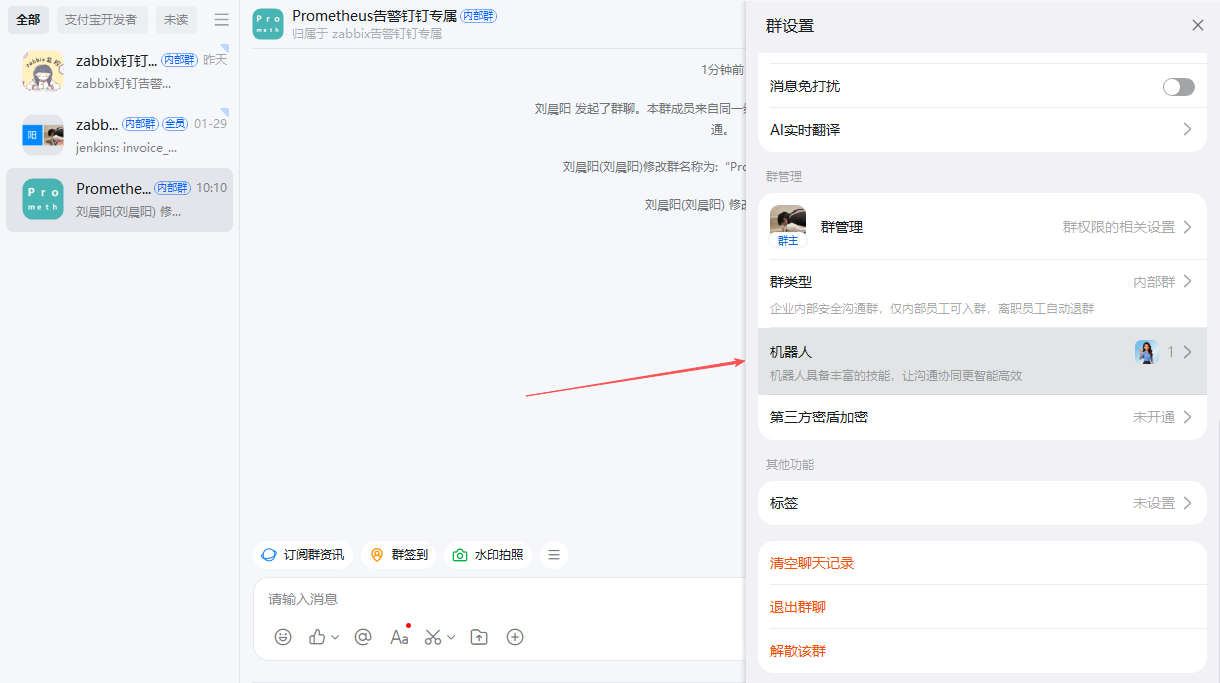Select the scissors screenshot tool
The image size is (1220, 683).
pos(433,637)
